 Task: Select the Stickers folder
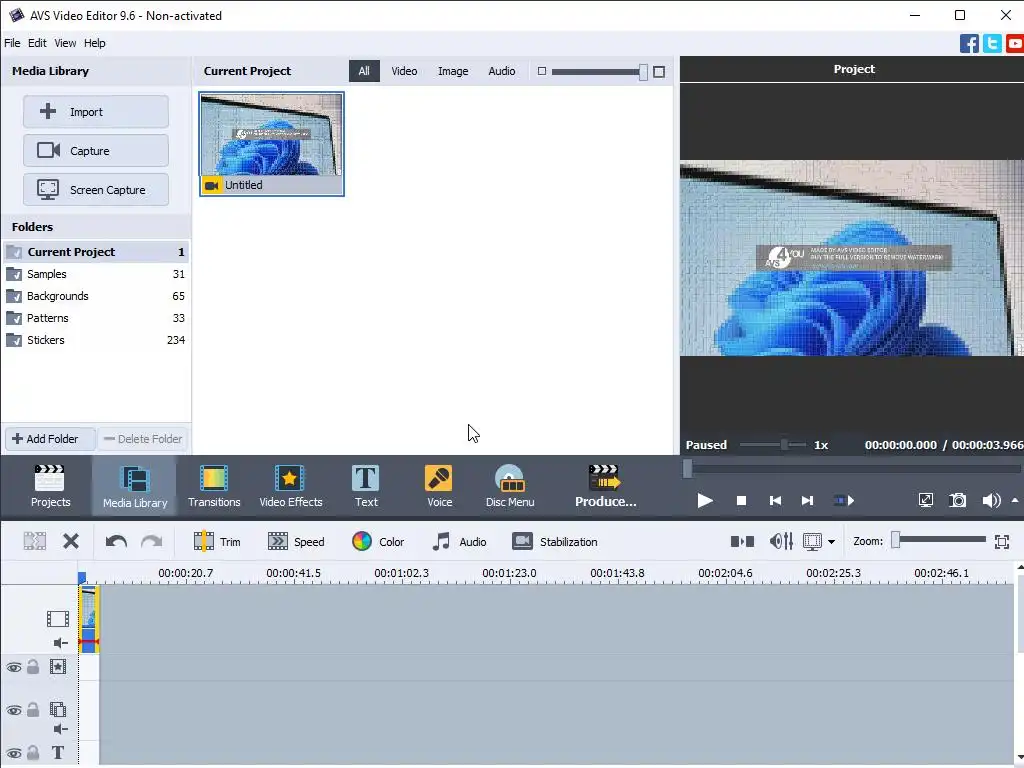click(x=95, y=340)
